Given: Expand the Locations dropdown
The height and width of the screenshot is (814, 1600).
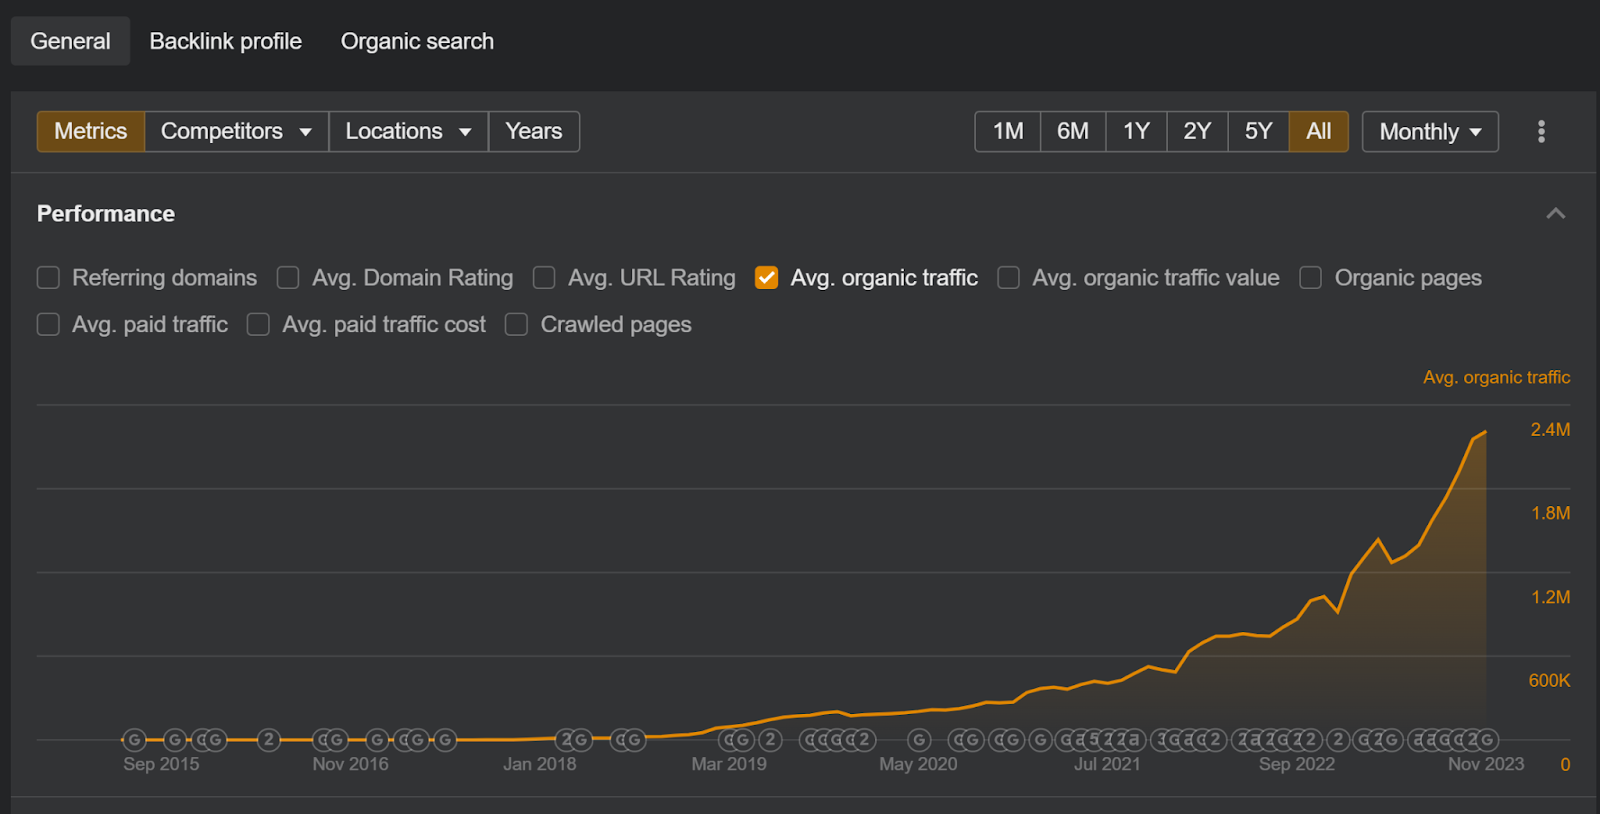Looking at the screenshot, I should coord(408,132).
